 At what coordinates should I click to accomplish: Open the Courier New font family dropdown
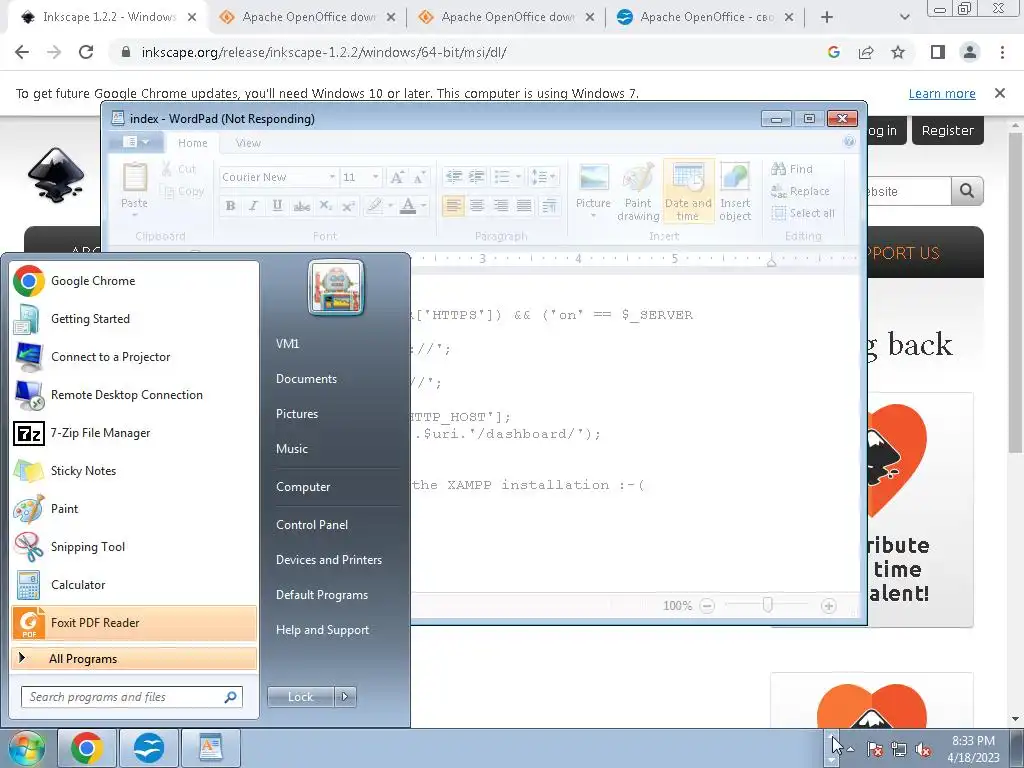point(332,177)
